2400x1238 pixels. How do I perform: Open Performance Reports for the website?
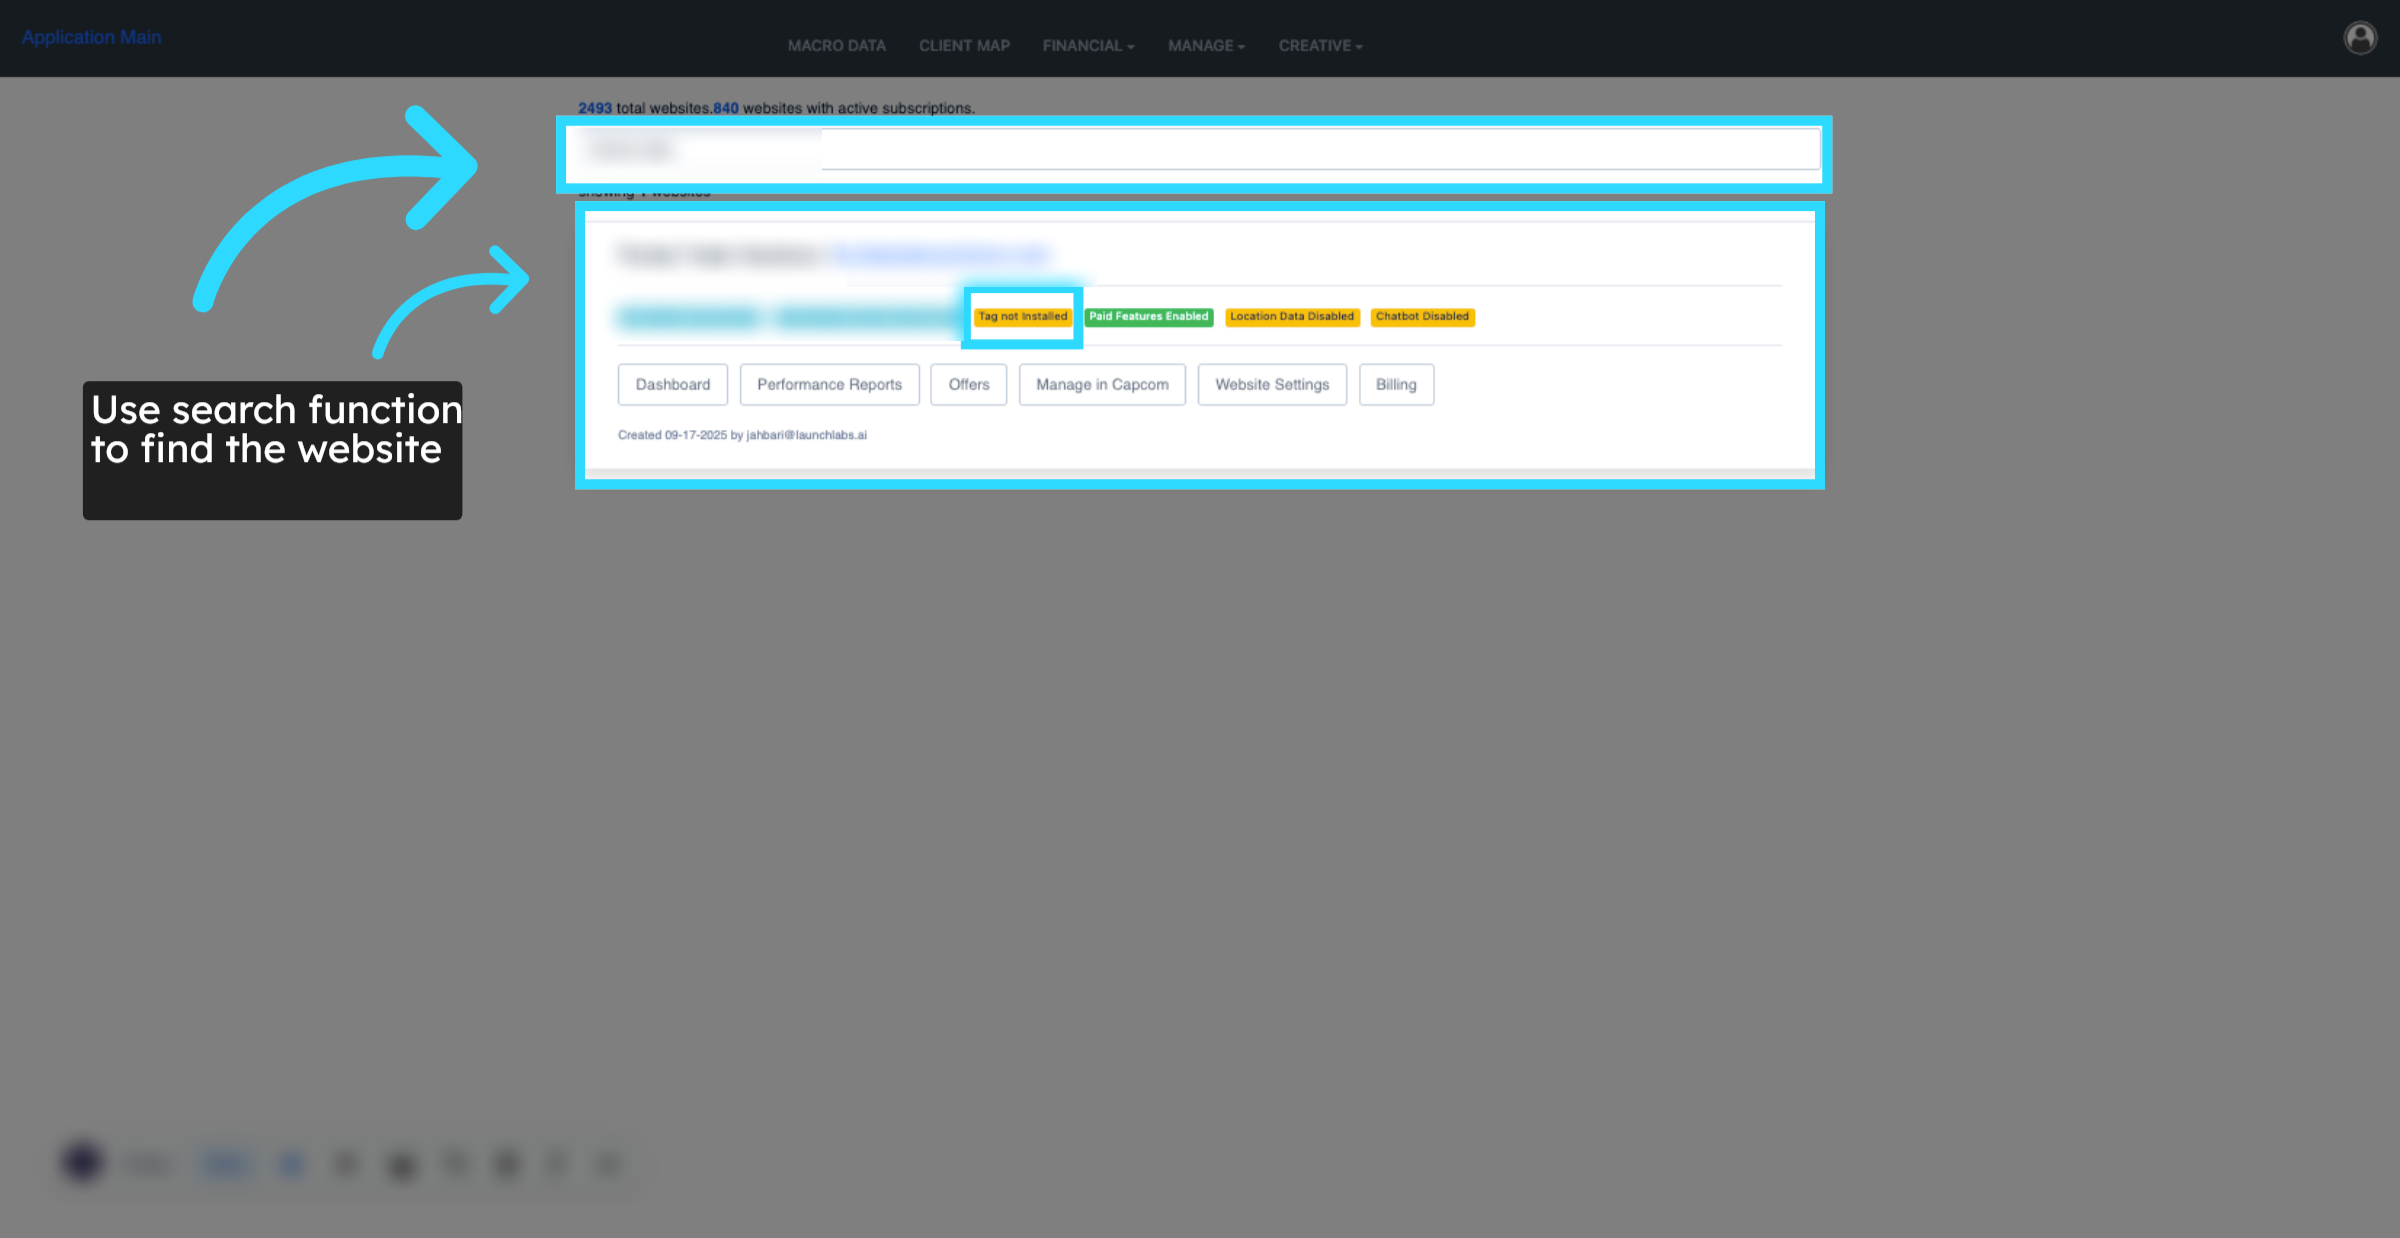(829, 385)
